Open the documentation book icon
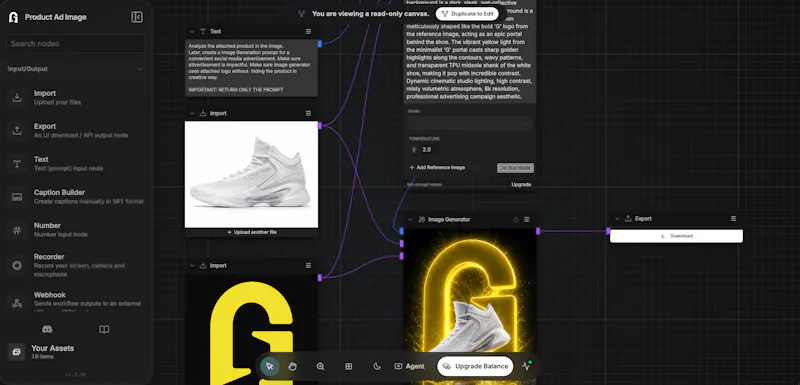 pos(104,329)
